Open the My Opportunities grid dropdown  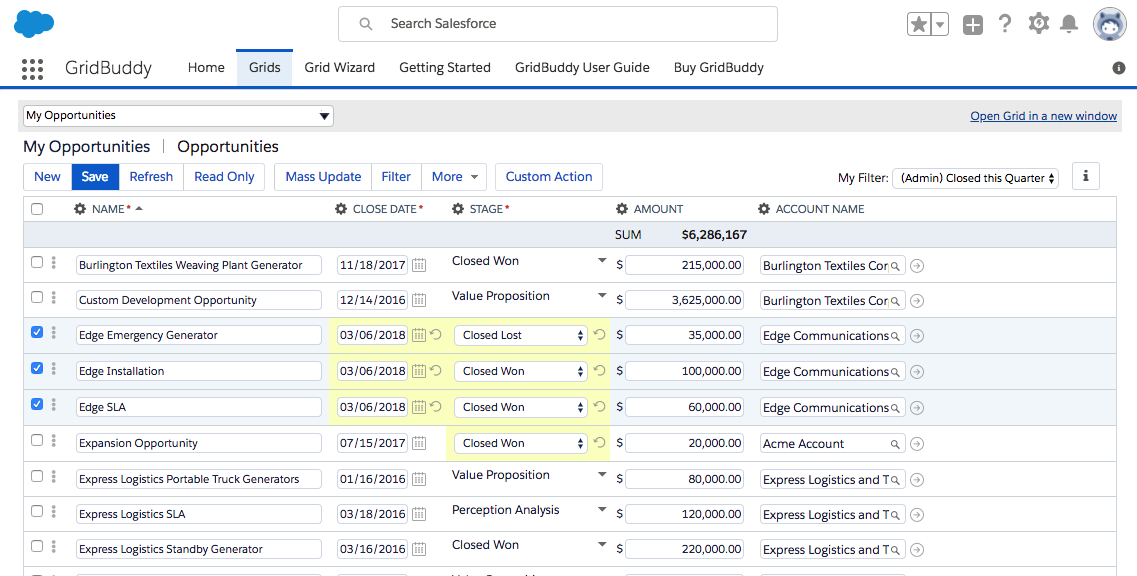tap(178, 116)
